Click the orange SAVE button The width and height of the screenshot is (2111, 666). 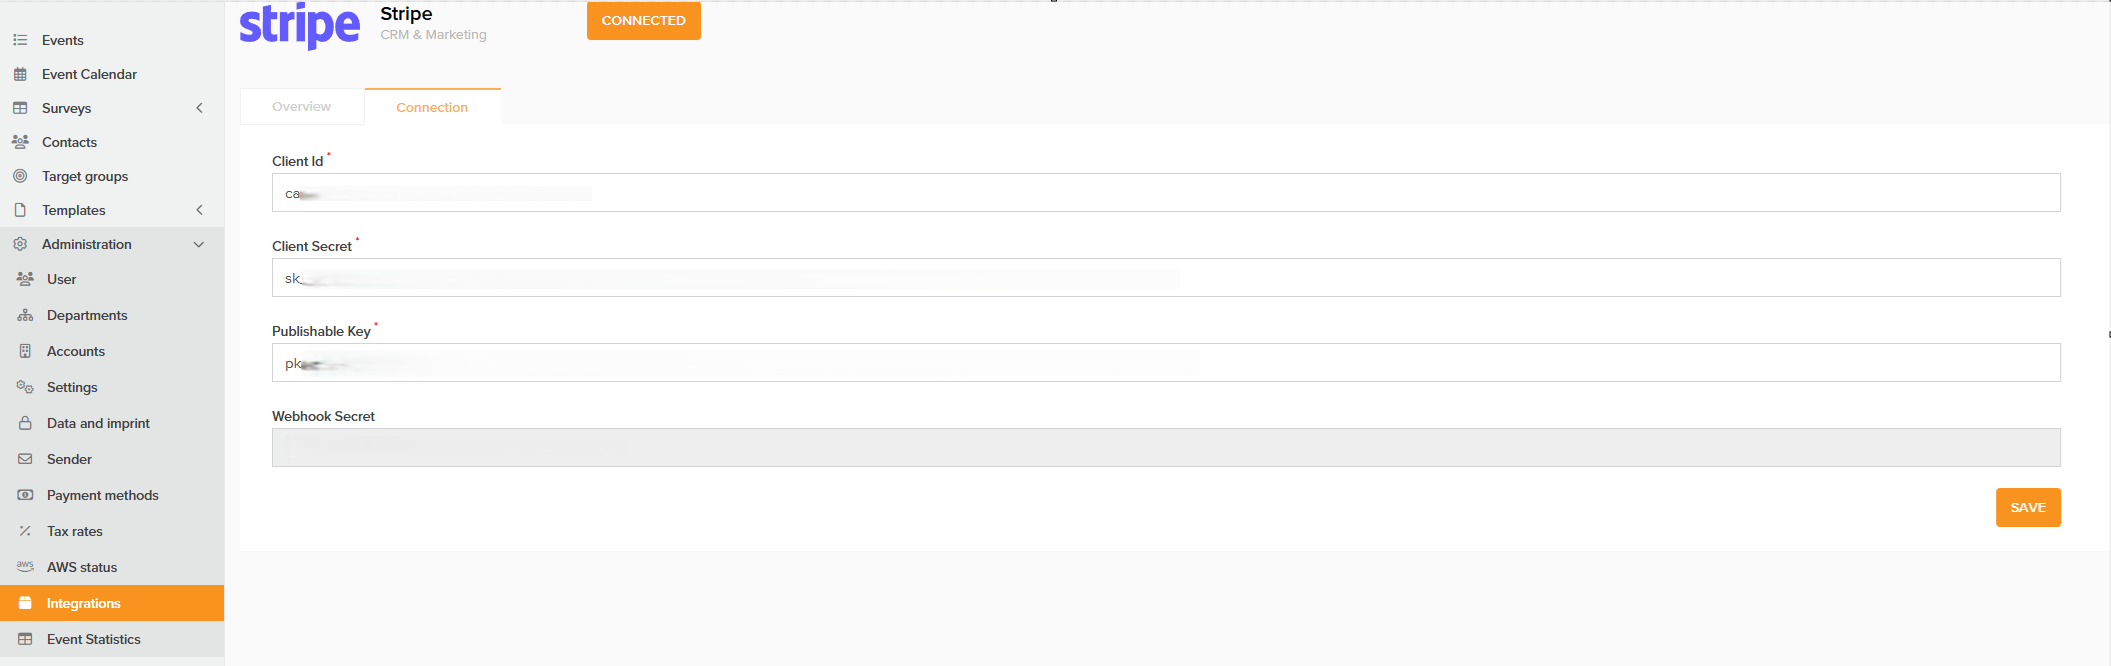(x=2027, y=507)
